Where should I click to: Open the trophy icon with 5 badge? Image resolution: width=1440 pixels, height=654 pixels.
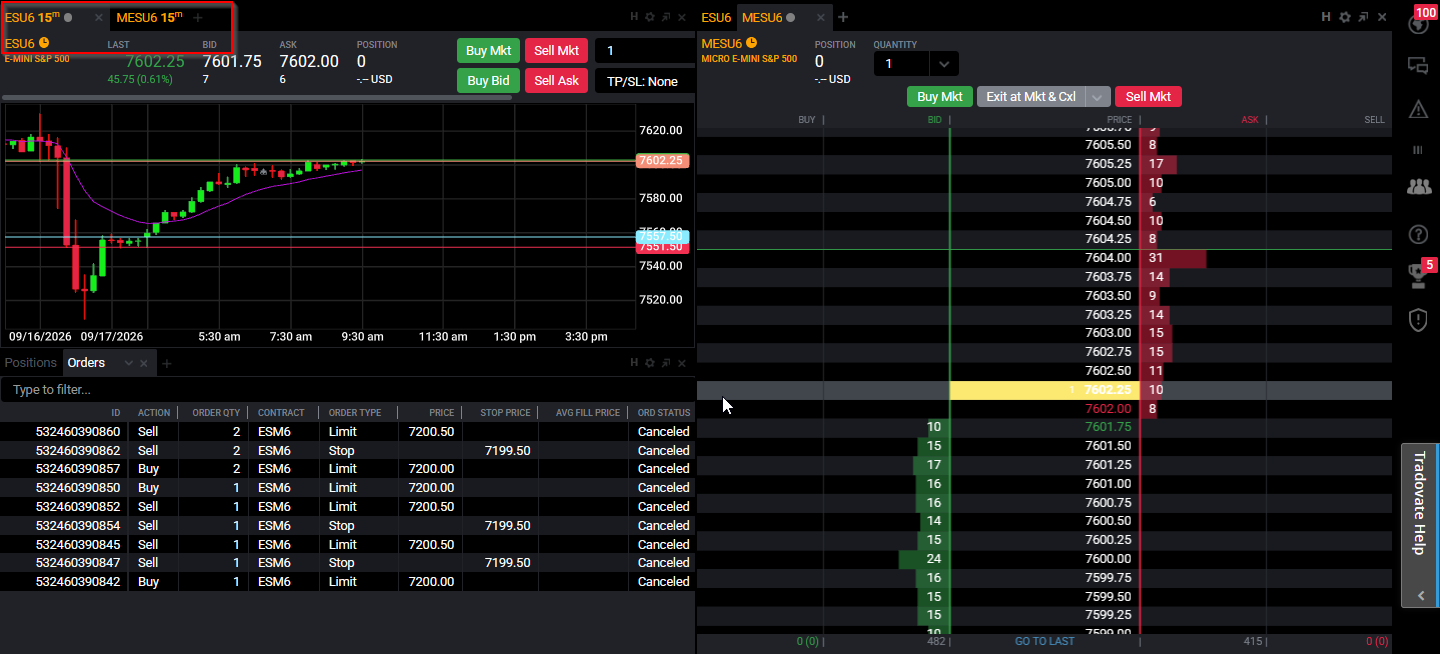click(x=1417, y=276)
